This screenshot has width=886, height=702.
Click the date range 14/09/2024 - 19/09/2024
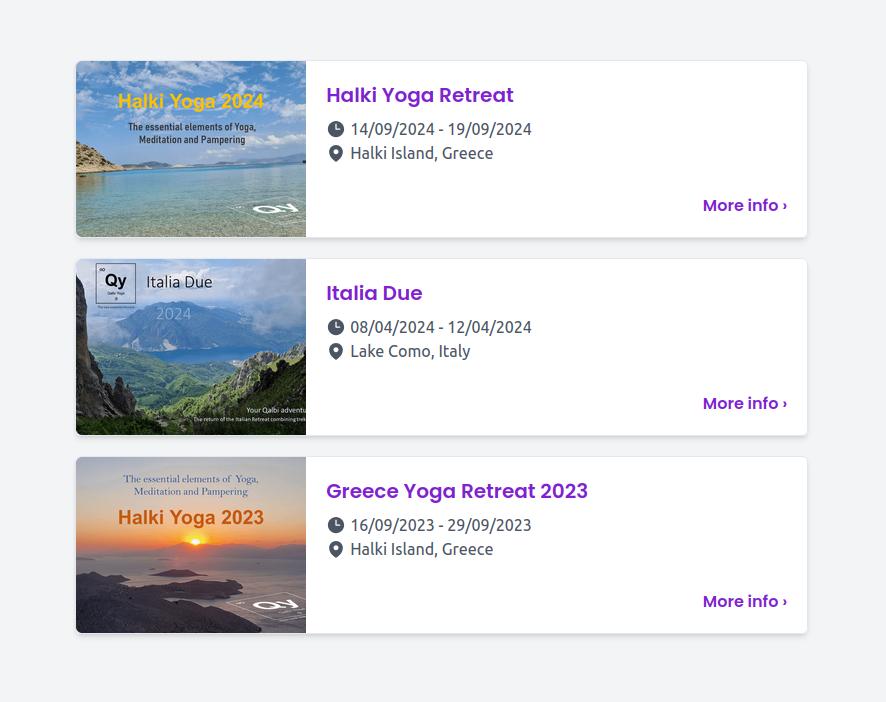point(441,129)
